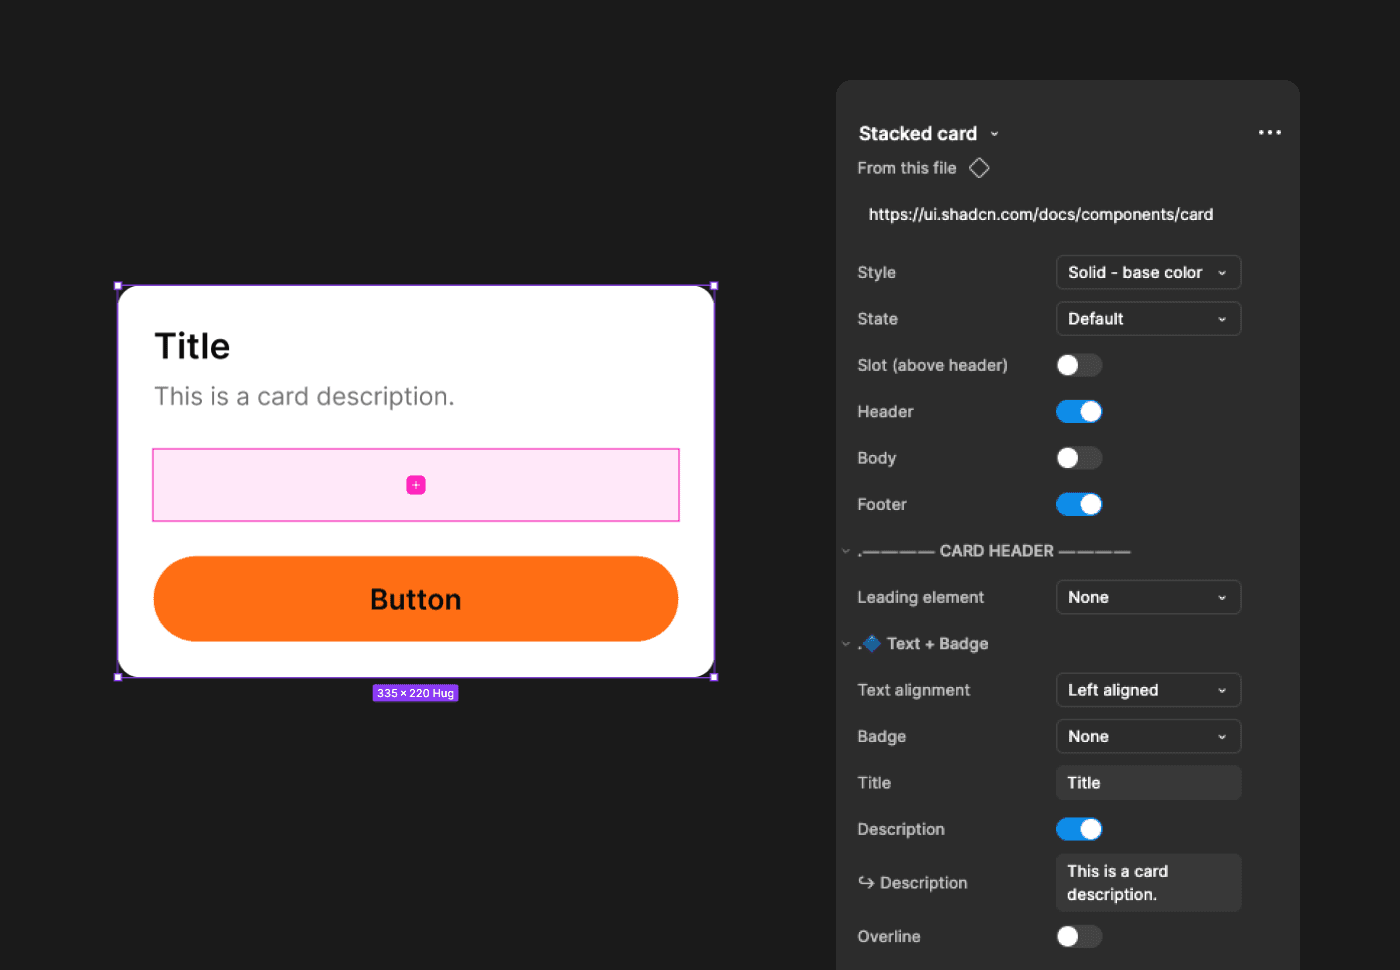1400x970 pixels.
Task: Enable the Overline toggle
Action: pos(1079,936)
